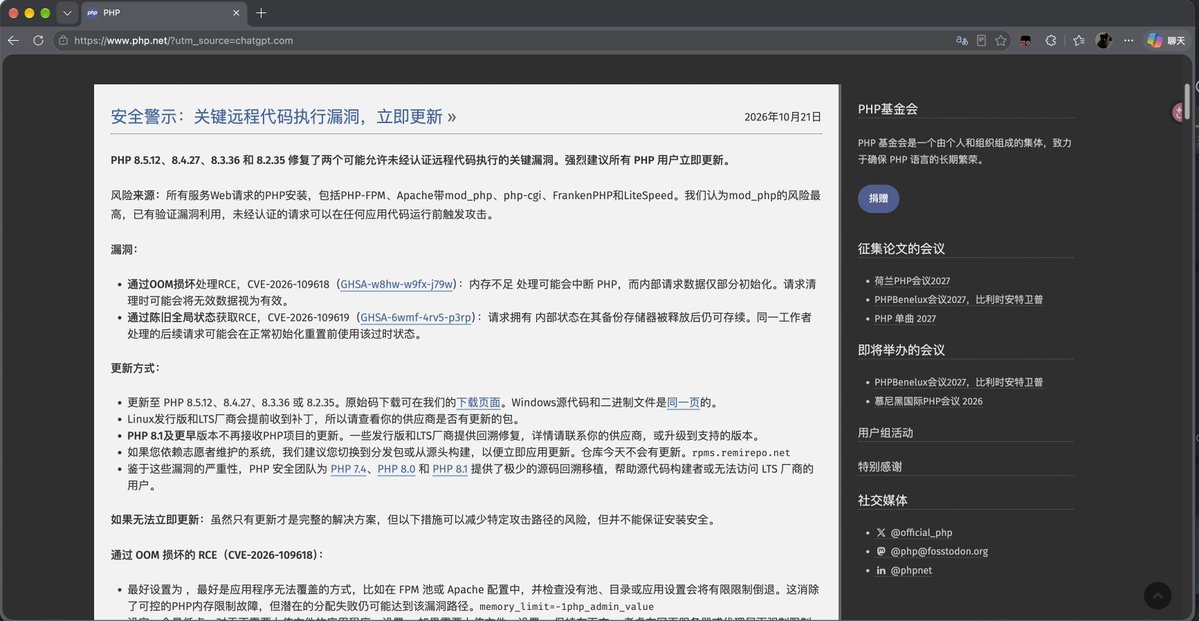Viewport: 1199px width, 621px height.
Task: Open Settings and more ellipsis menu
Action: point(1128,41)
